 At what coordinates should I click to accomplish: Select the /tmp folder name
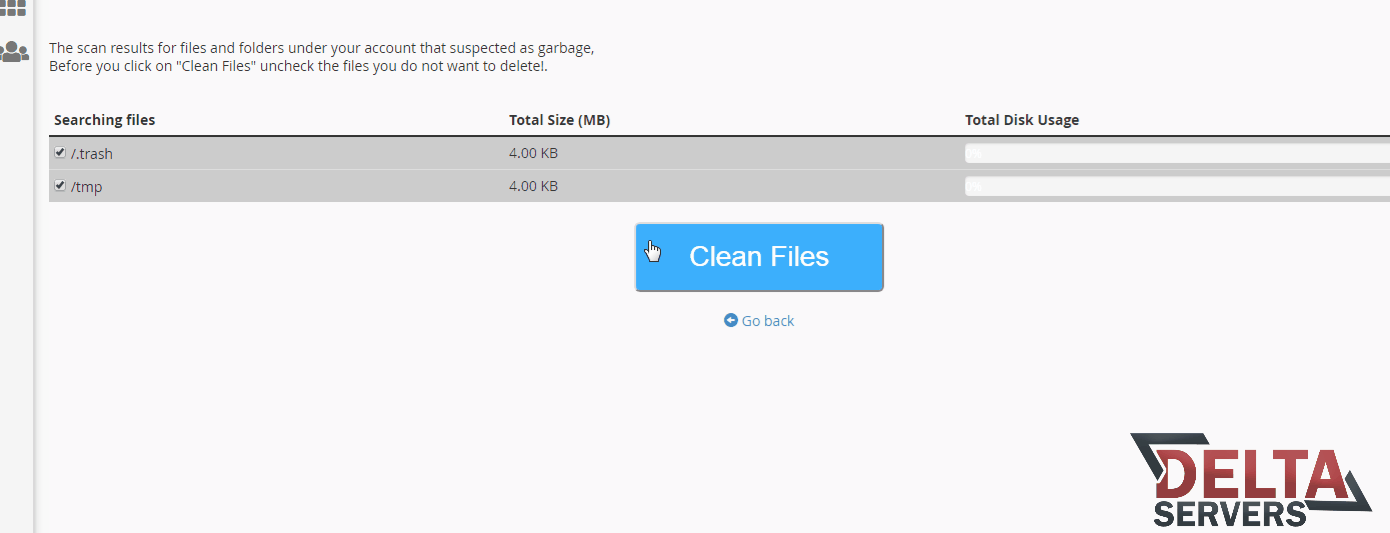point(87,186)
